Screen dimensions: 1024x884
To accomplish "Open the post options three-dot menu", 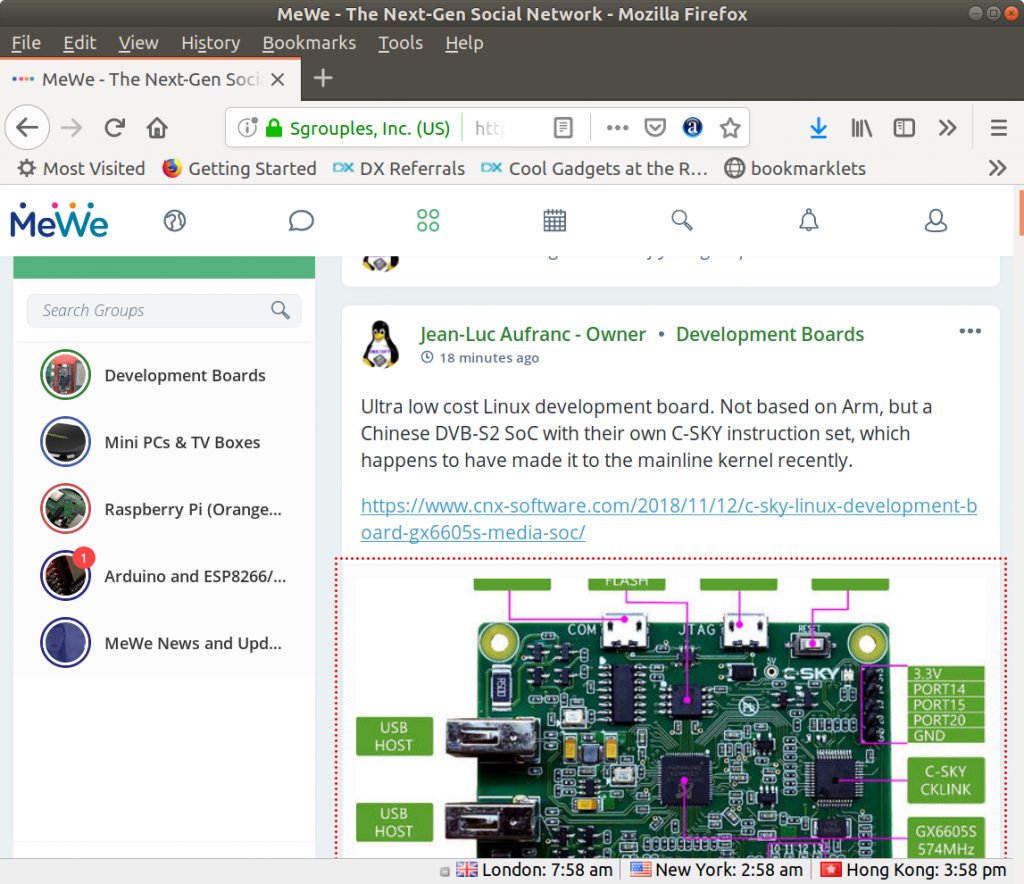I will pyautogui.click(x=970, y=332).
